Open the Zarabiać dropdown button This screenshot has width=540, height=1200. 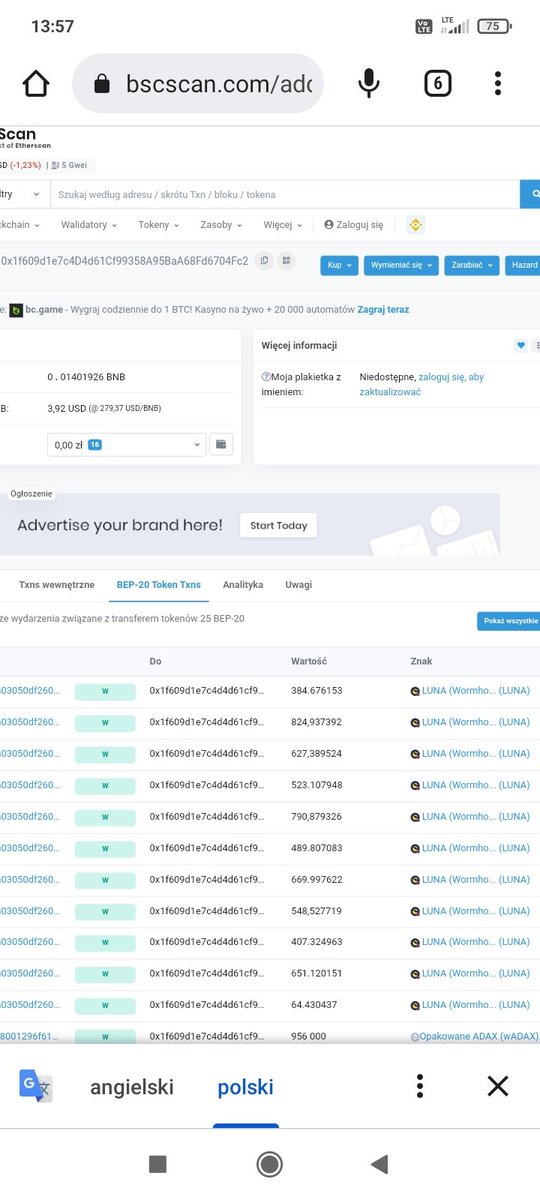tap(471, 265)
